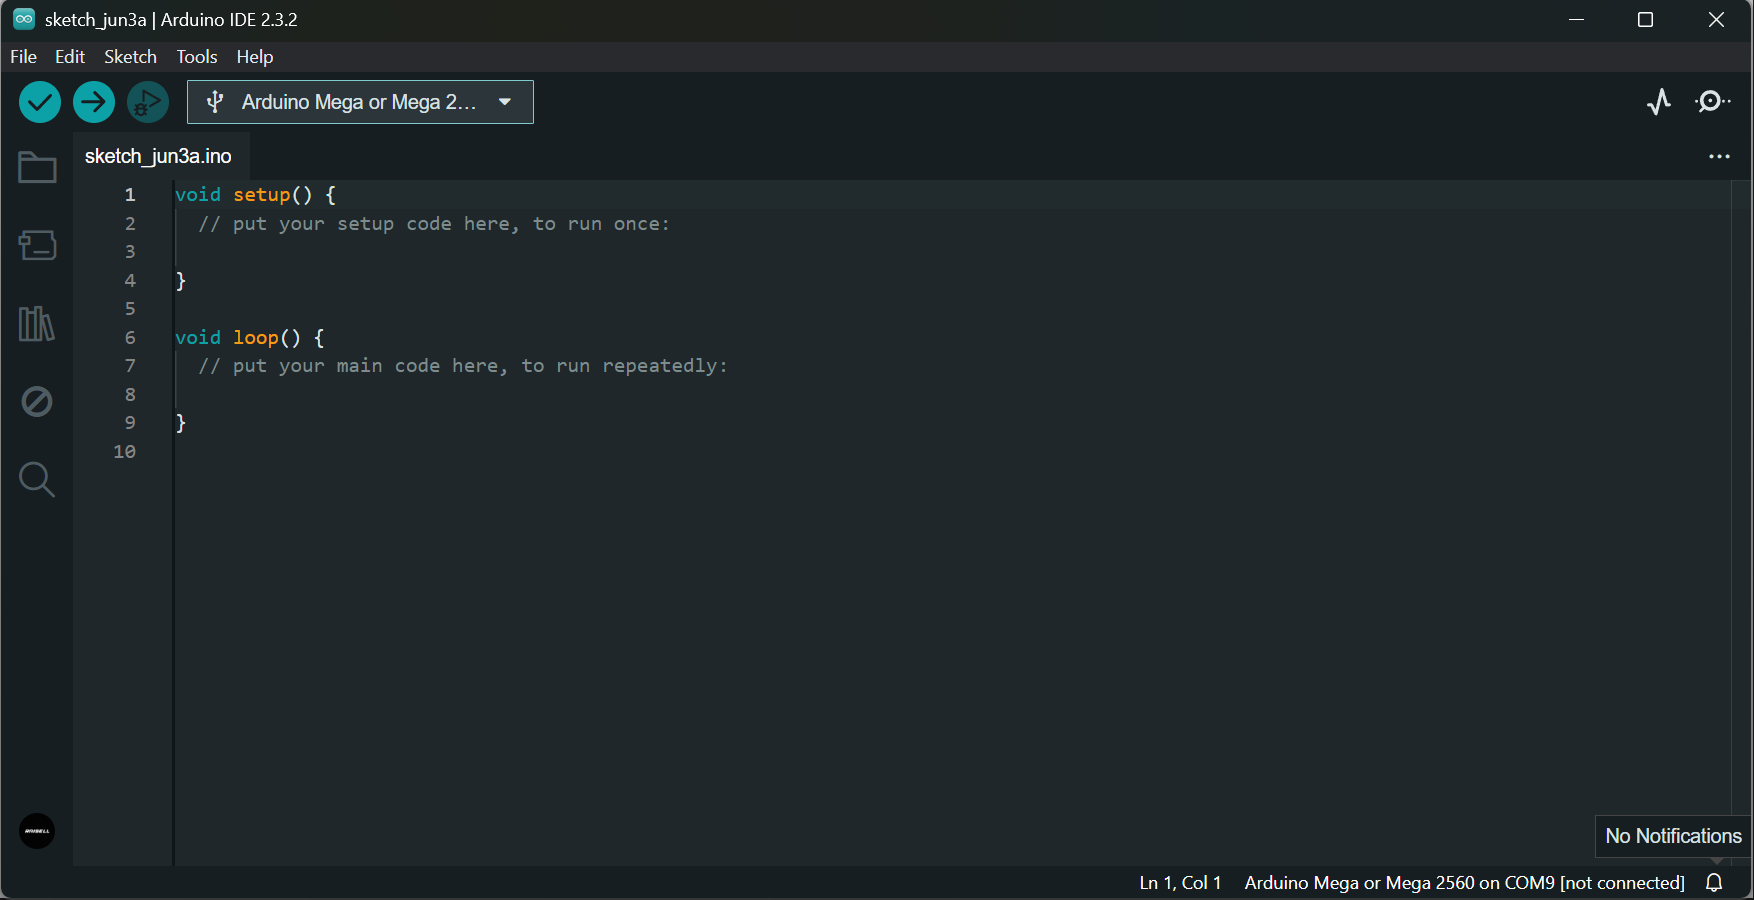The width and height of the screenshot is (1754, 900).
Task: Click line number 6 in the gutter
Action: (x=130, y=338)
